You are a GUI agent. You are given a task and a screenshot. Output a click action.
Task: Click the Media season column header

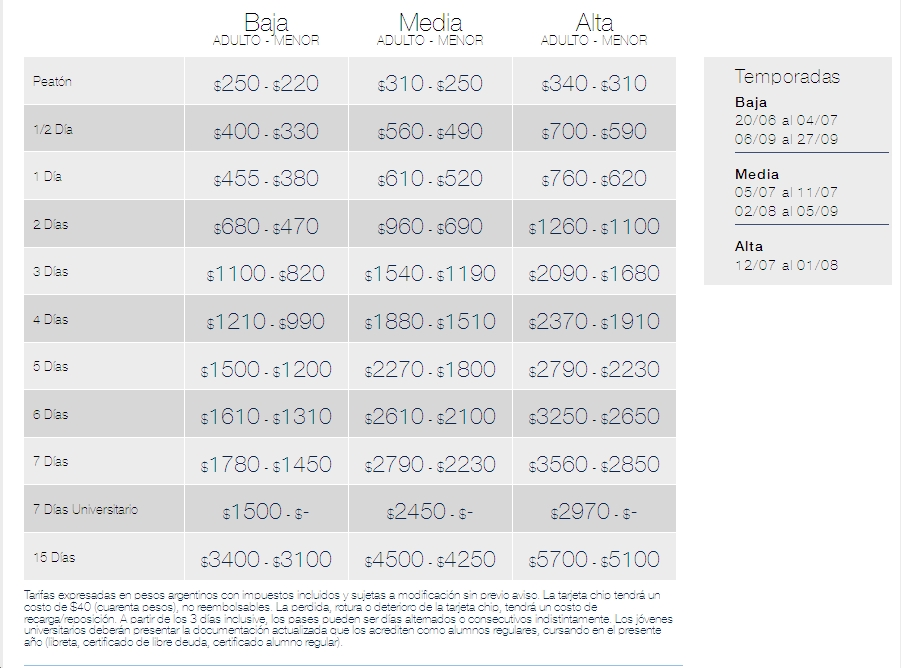point(430,23)
